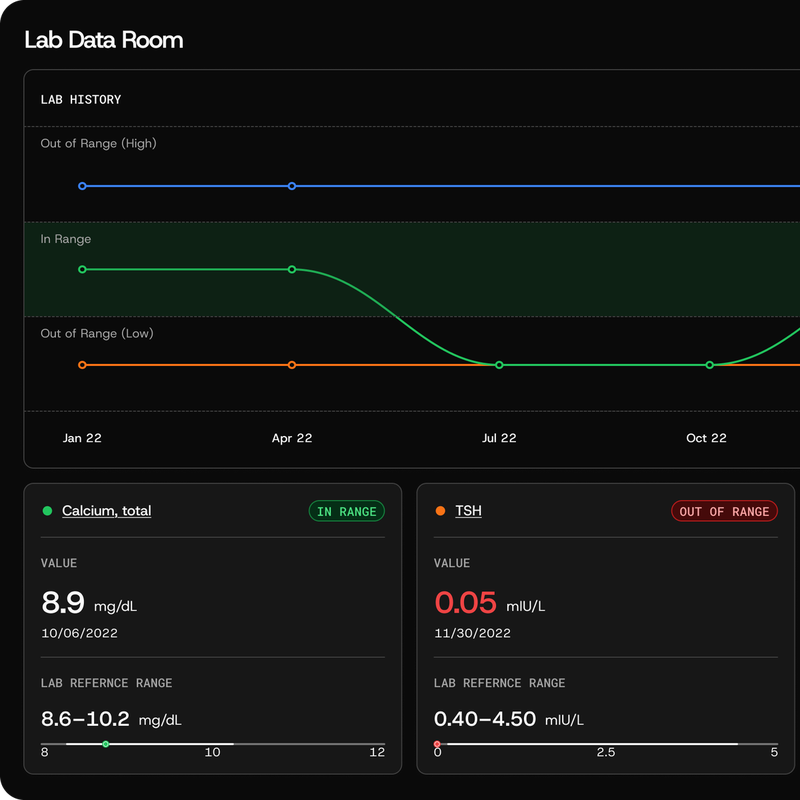
Task: Click the 0.40–4.50 mIU/L reference range
Action: [509, 719]
